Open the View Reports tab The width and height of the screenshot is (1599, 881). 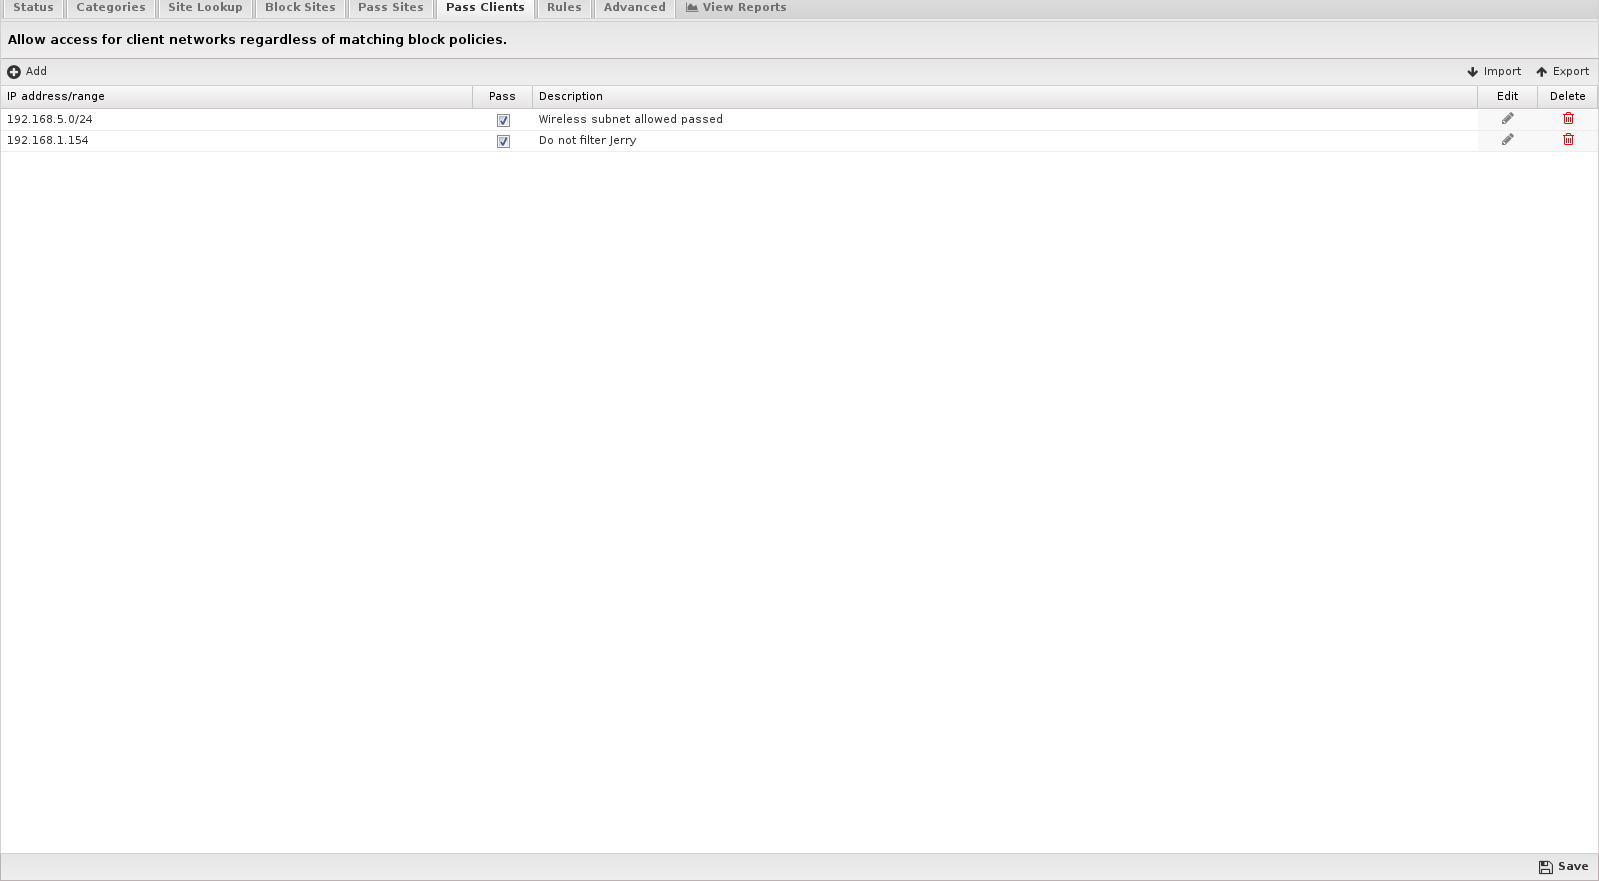[737, 8]
